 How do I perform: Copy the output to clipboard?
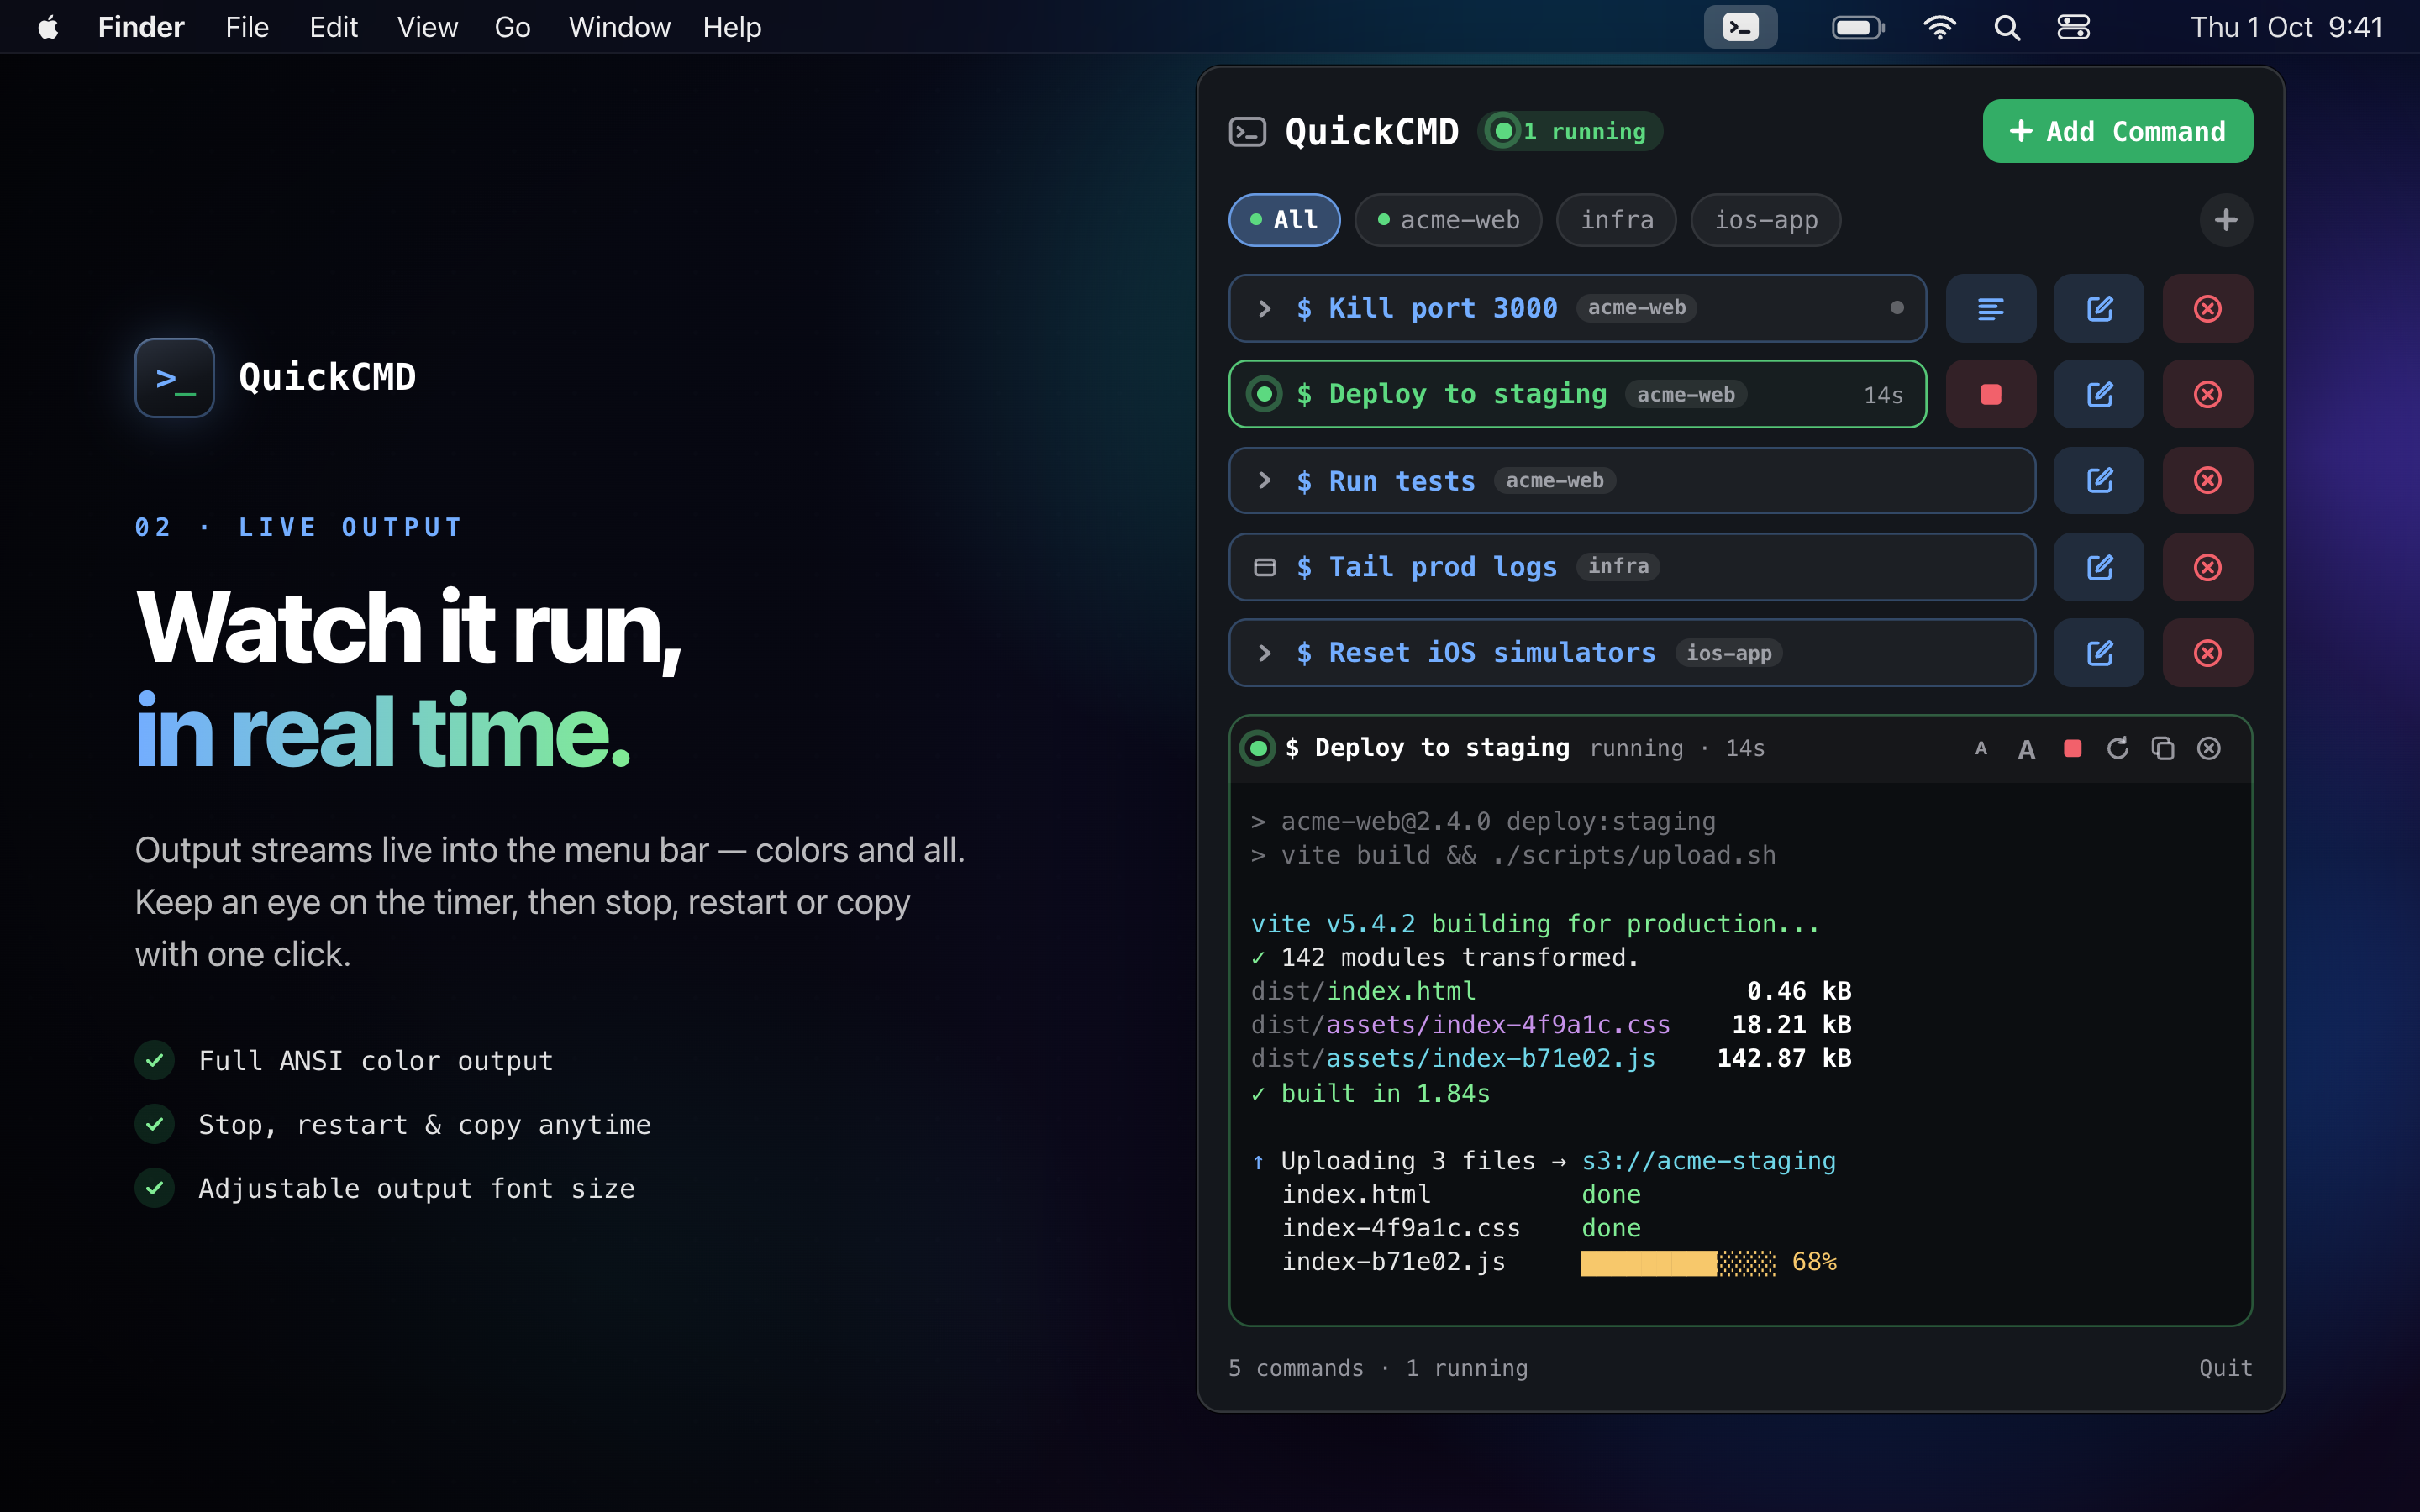[x=2163, y=748]
